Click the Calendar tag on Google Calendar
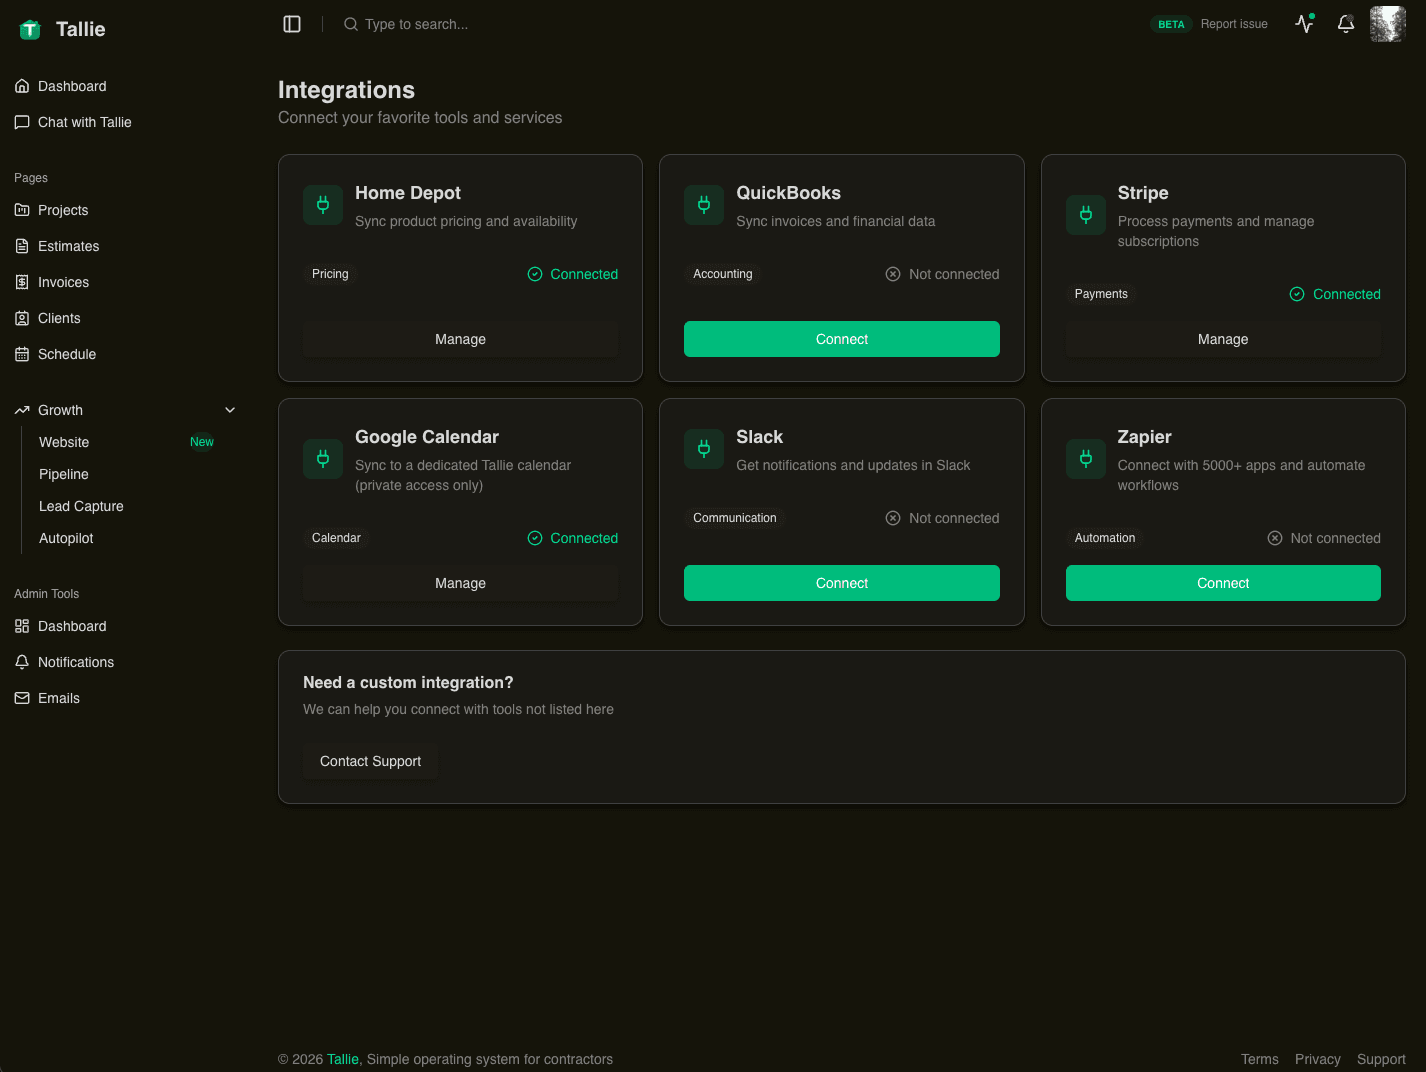Screen dimensions: 1426x1072 coord(336,538)
